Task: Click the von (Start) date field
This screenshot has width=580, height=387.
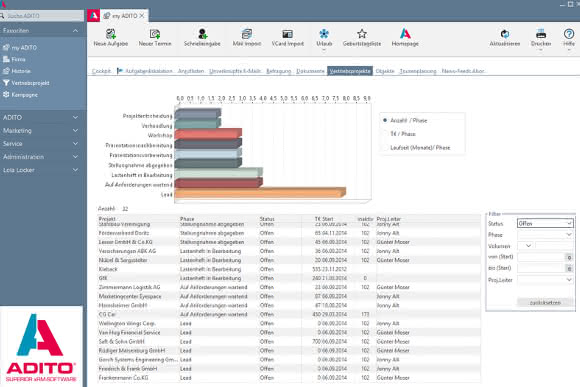Action: (x=541, y=257)
